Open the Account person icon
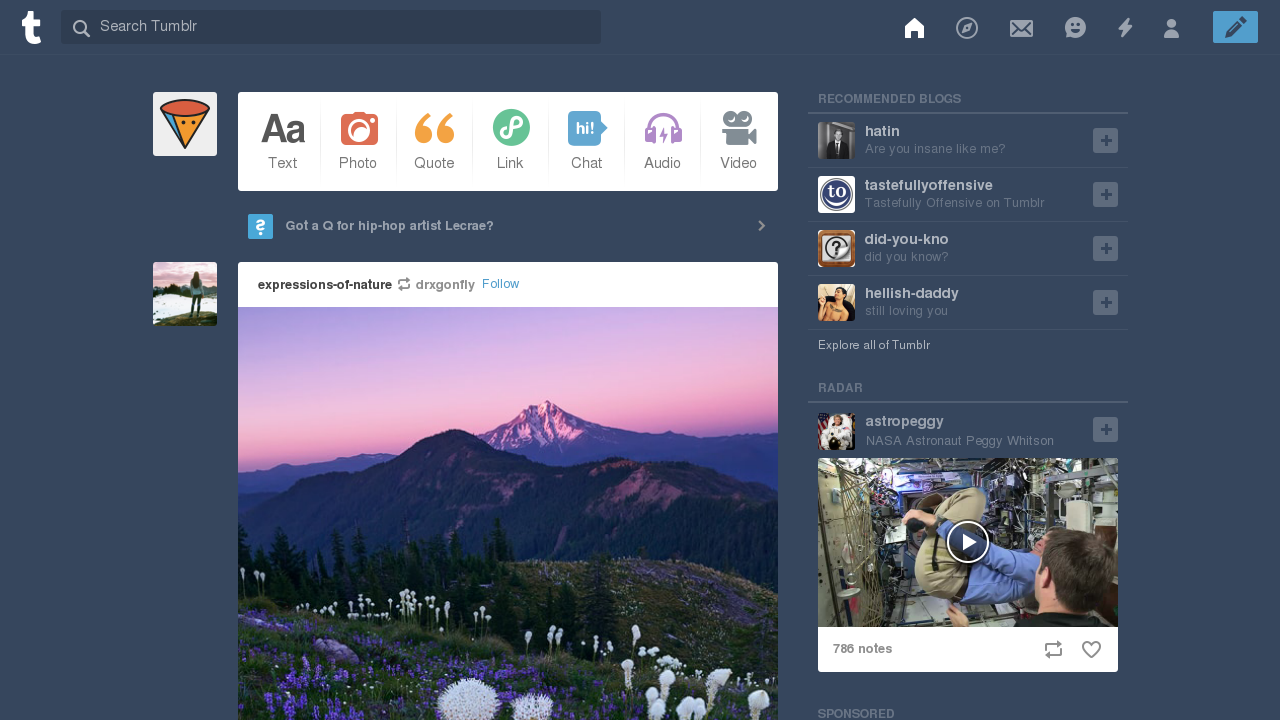Screen dimensions: 1280x720 pos(1171,28)
